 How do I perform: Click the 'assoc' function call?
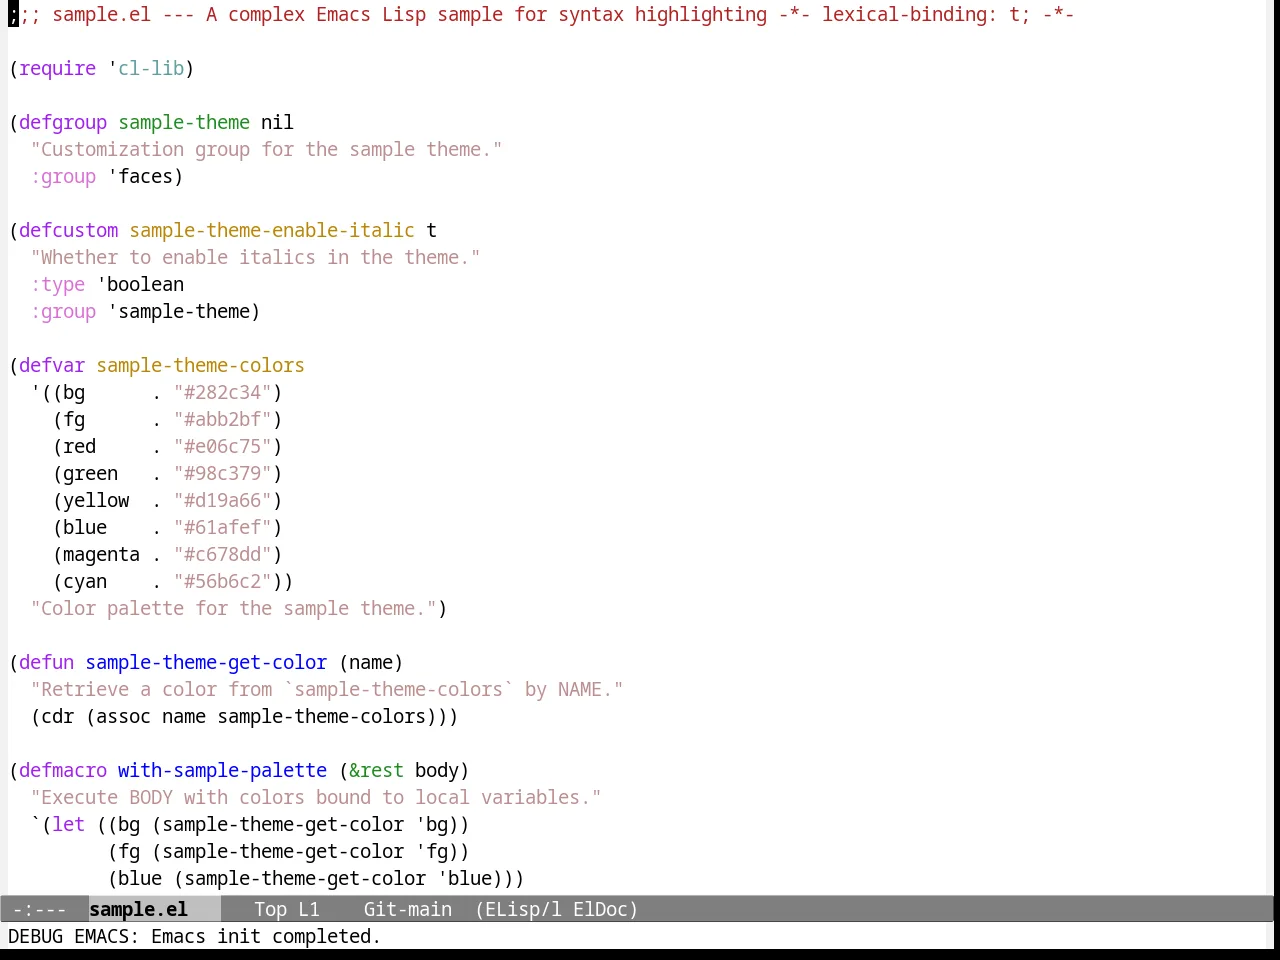coord(123,716)
